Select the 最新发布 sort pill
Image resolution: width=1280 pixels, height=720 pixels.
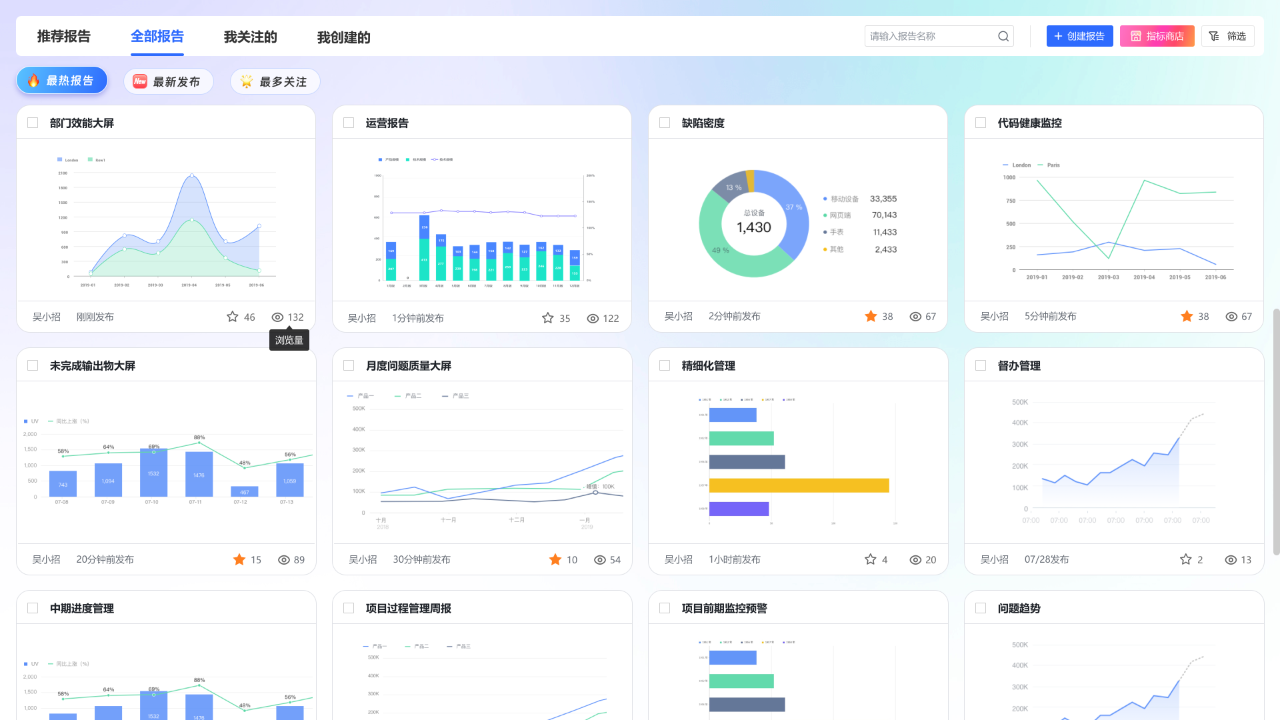tap(168, 81)
